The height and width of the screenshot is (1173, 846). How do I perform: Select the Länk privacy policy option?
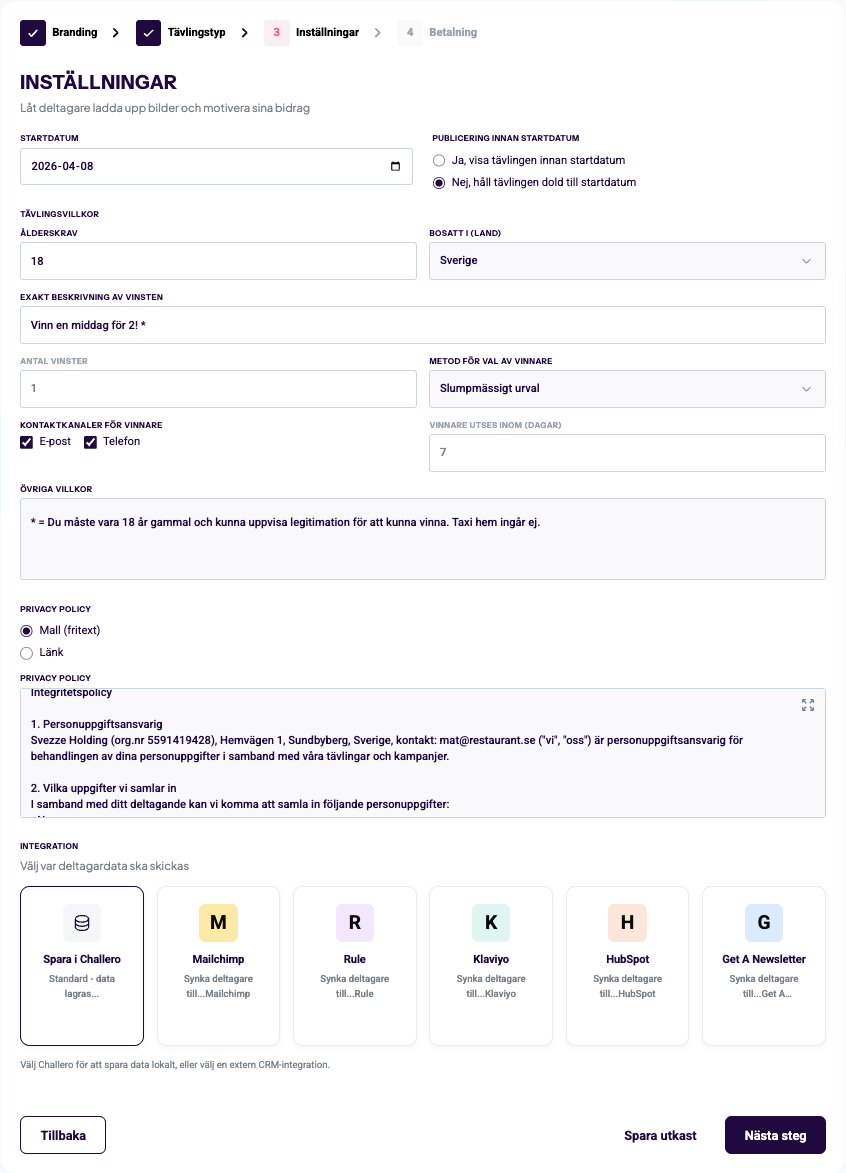tap(27, 653)
